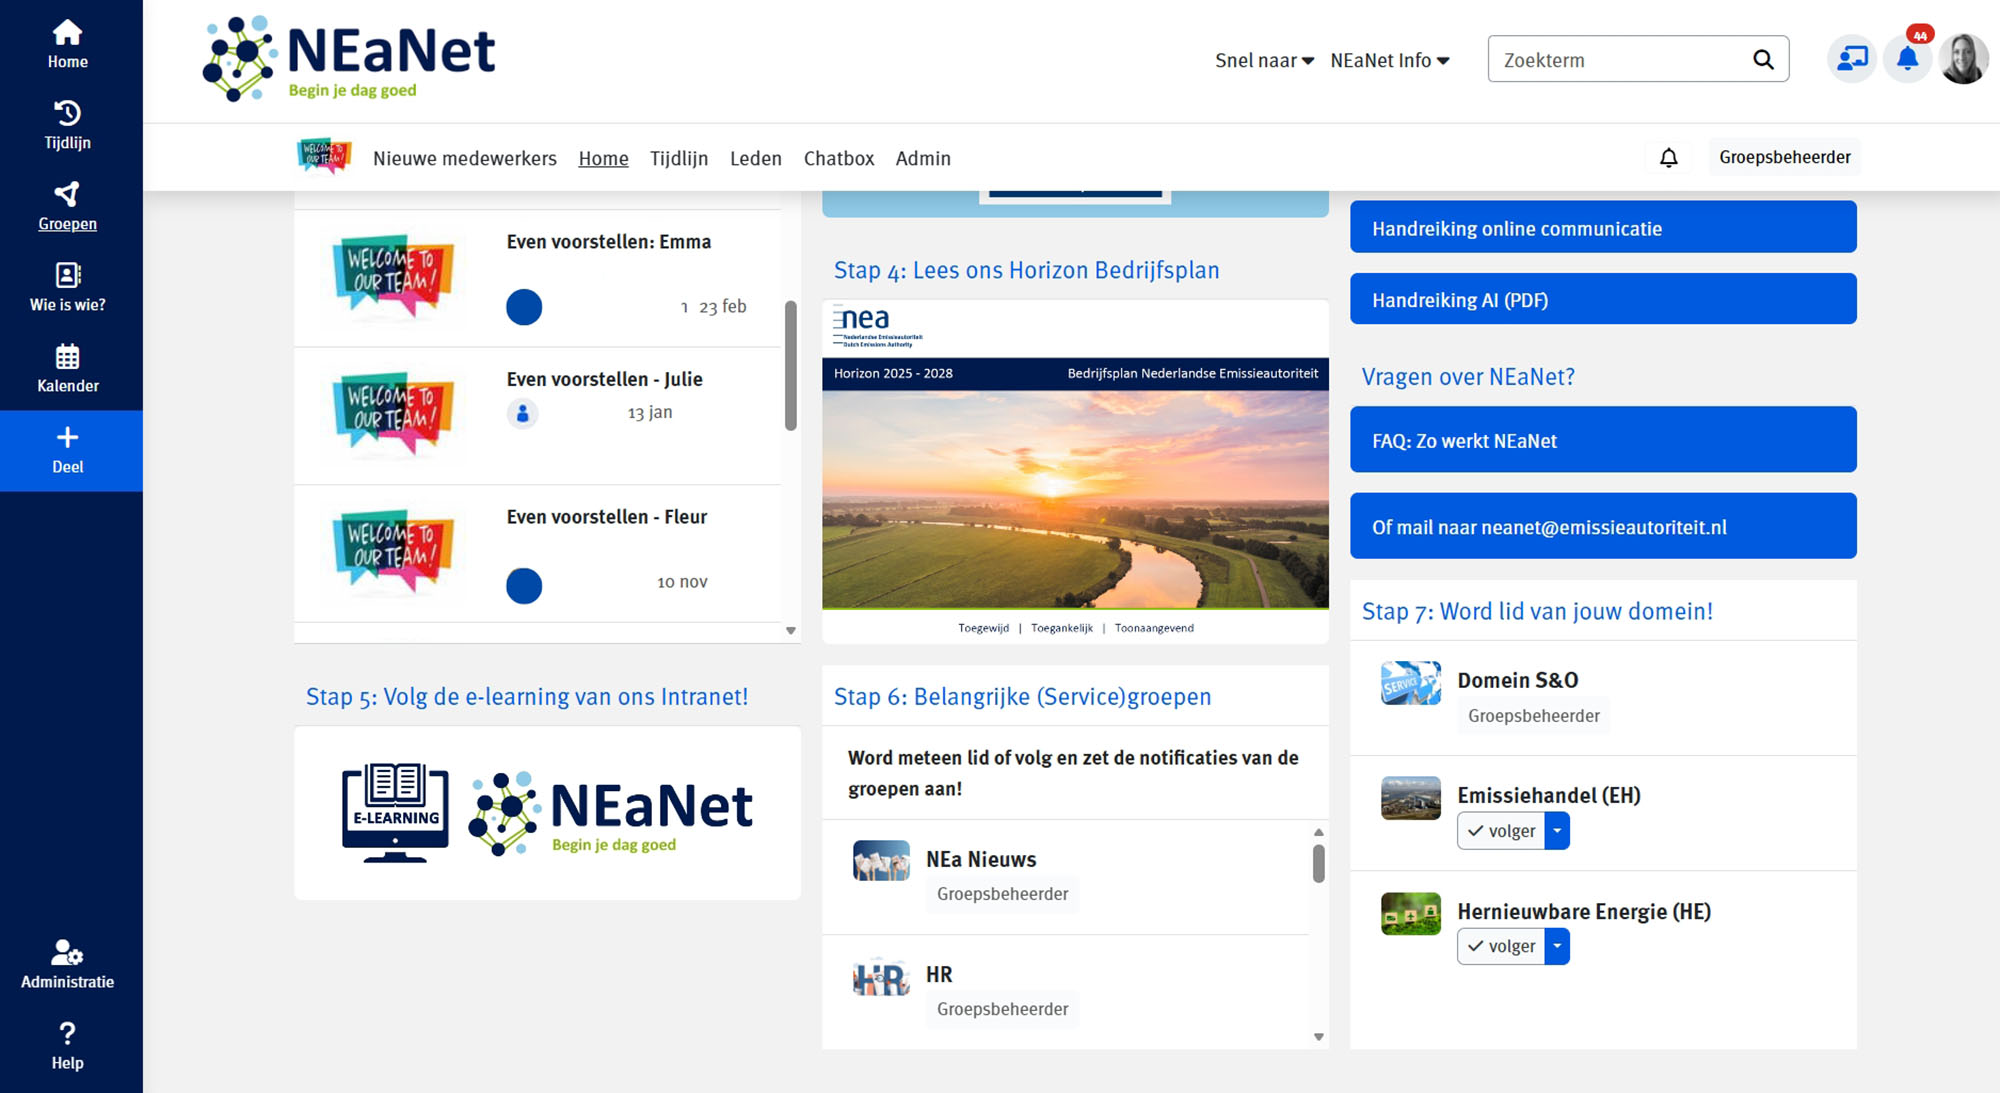The height and width of the screenshot is (1093, 2000).
Task: Open the chat messages icon in header
Action: pos(1852,59)
